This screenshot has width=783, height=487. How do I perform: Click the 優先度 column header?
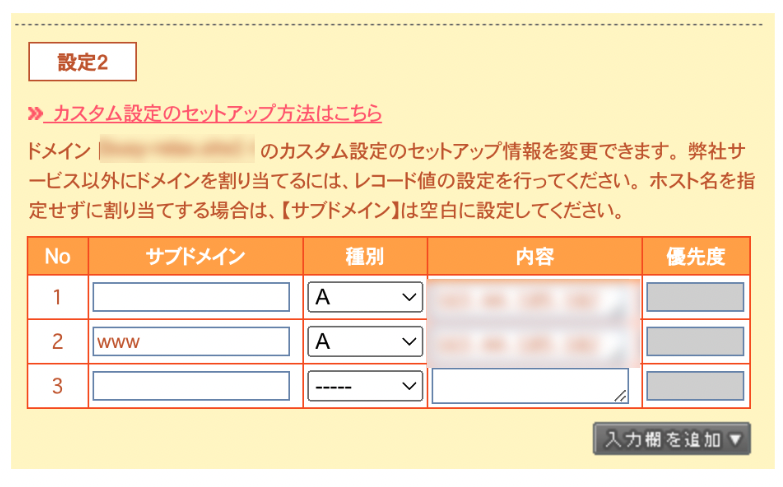pos(695,256)
